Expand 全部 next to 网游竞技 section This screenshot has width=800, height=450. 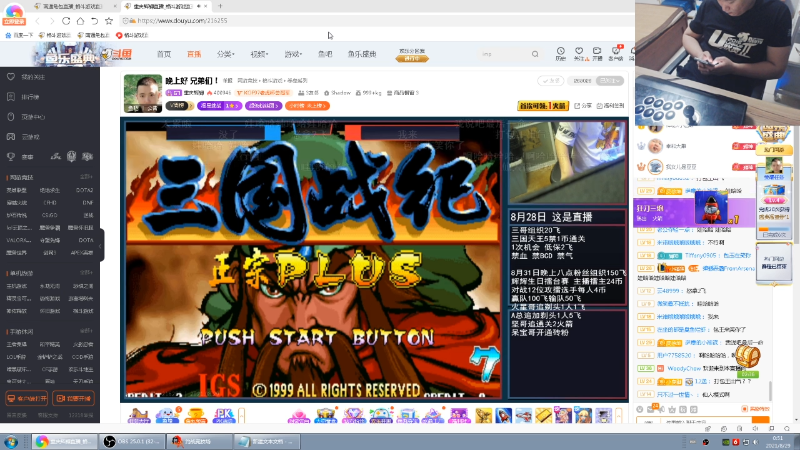(86, 177)
